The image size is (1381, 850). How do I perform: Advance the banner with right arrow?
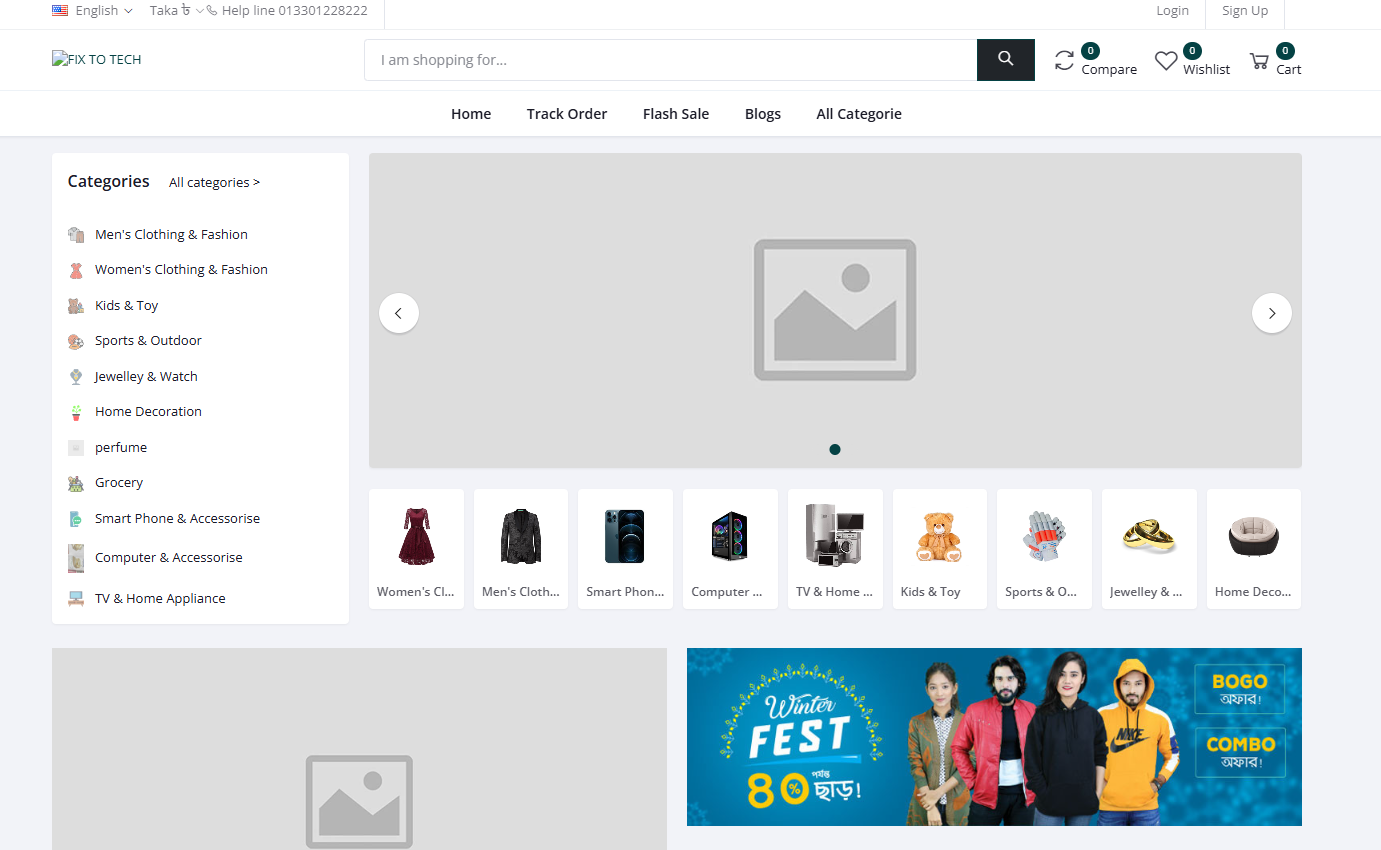[1271, 313]
